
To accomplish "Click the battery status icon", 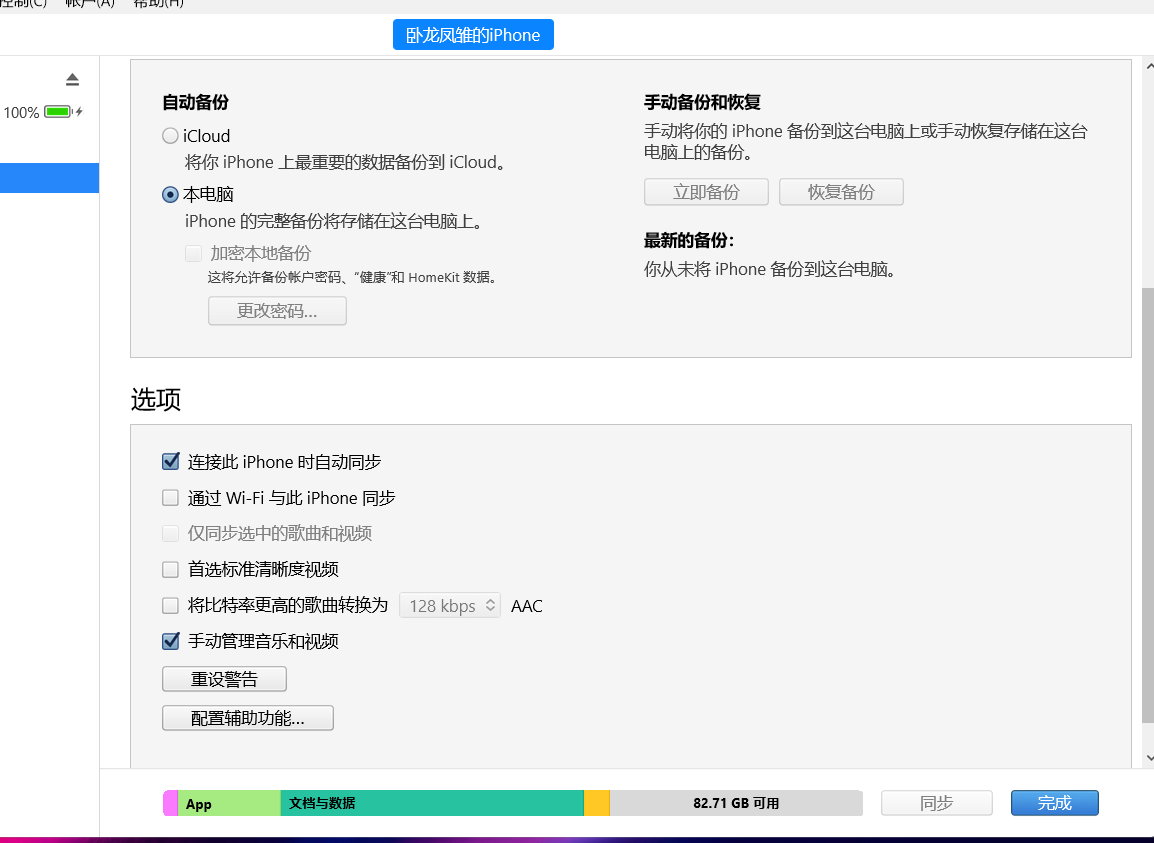I will (x=58, y=112).
